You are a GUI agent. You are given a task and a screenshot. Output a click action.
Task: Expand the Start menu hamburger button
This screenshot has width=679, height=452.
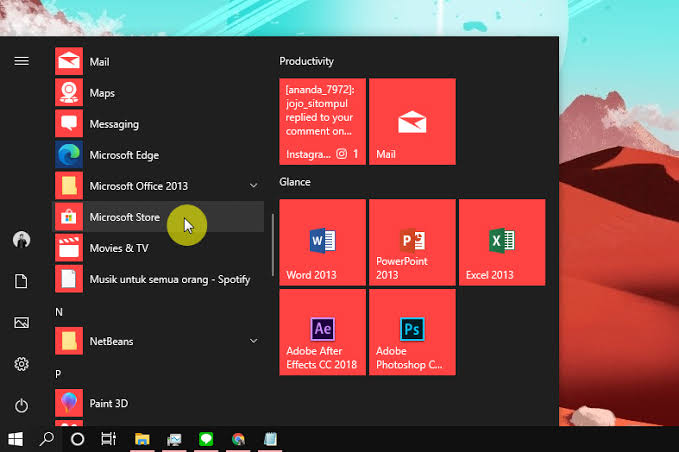click(22, 61)
